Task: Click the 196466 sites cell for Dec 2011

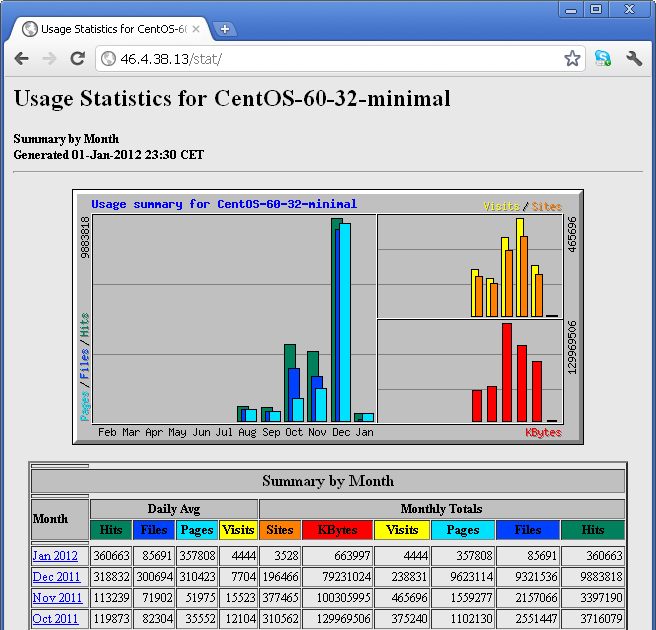Action: coord(280,576)
